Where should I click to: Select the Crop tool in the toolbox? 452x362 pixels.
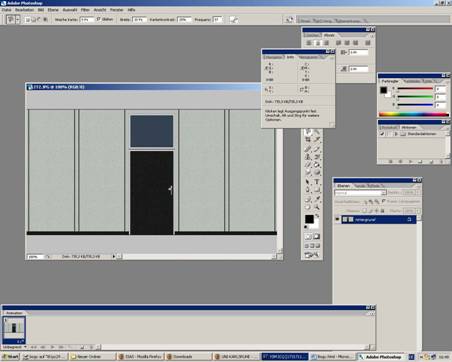pos(308,140)
